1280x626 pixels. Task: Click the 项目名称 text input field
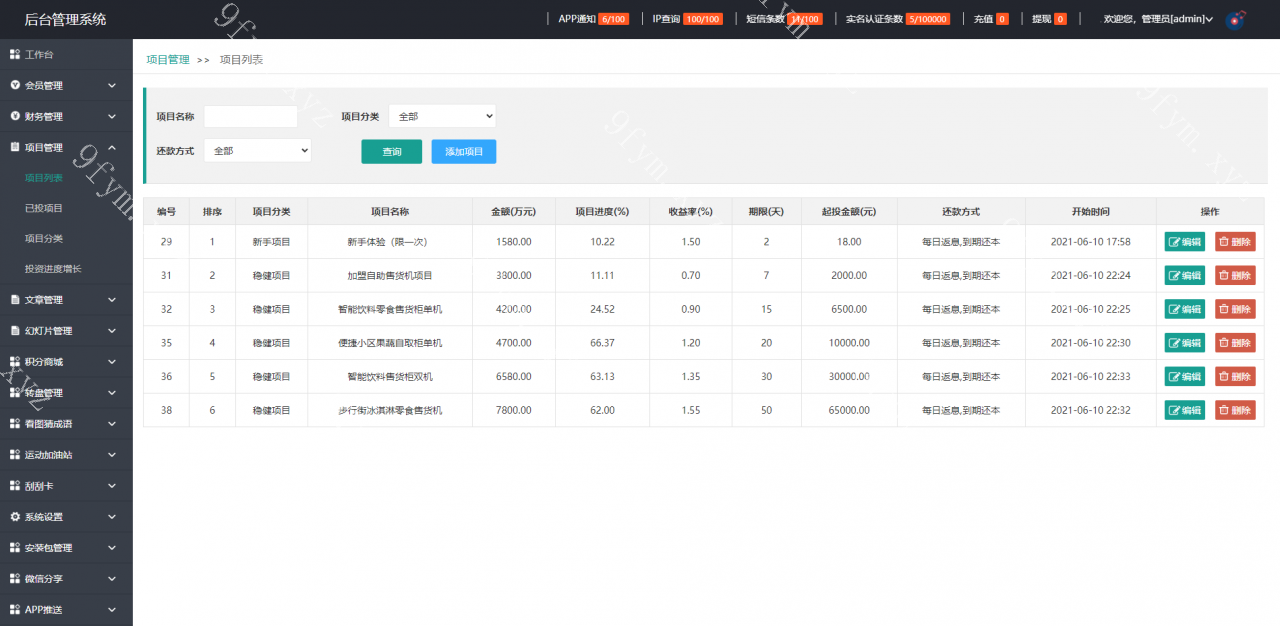point(251,116)
